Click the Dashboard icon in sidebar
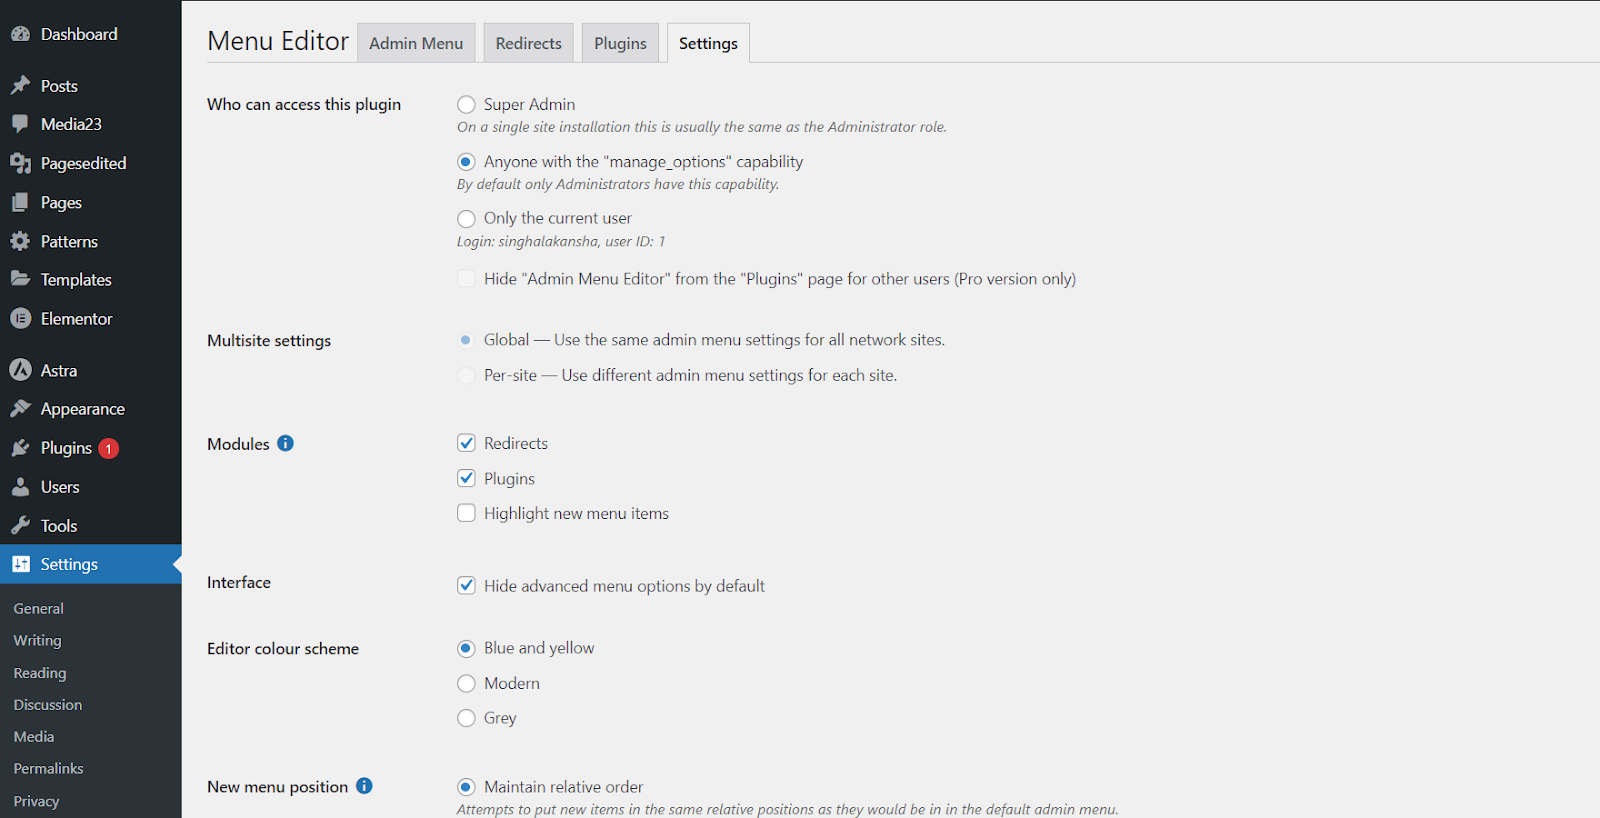Screen dimensions: 1600x818 pyautogui.click(x=20, y=34)
